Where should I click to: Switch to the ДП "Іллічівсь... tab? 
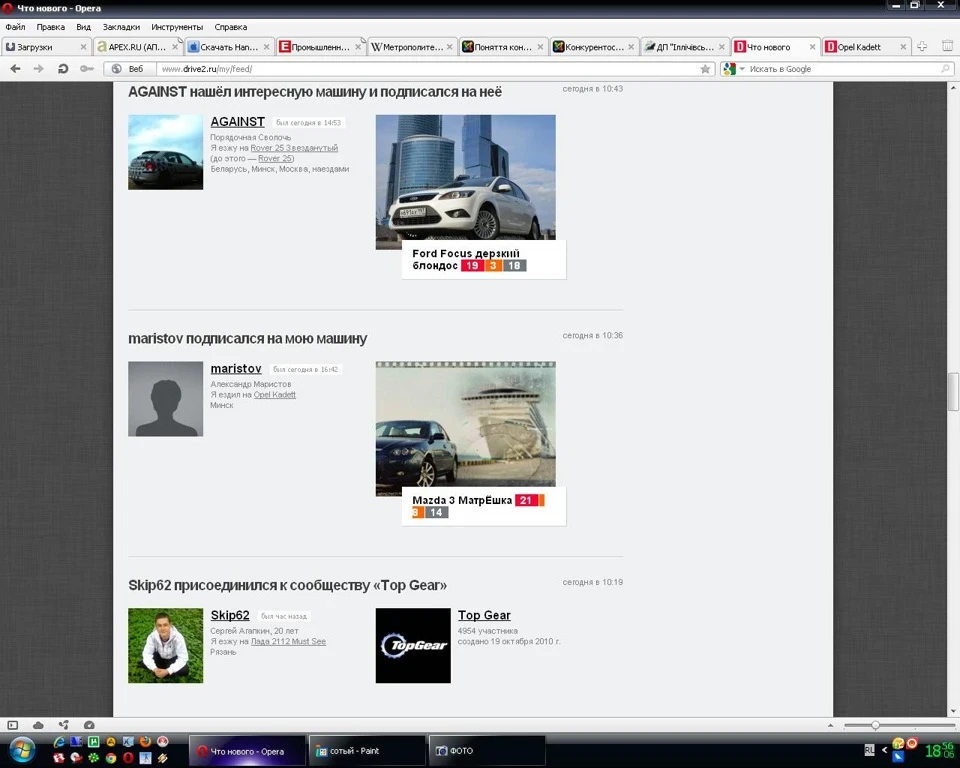pyautogui.click(x=684, y=47)
